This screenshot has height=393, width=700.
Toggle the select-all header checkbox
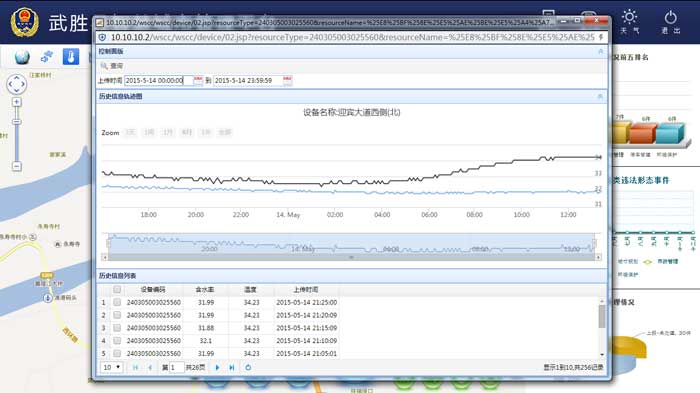[117, 289]
